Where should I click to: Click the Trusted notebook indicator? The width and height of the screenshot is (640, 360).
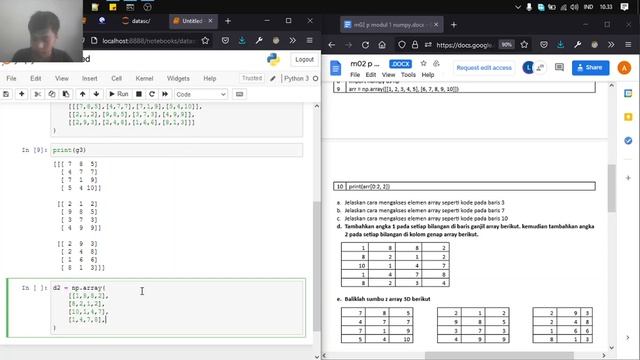(252, 78)
